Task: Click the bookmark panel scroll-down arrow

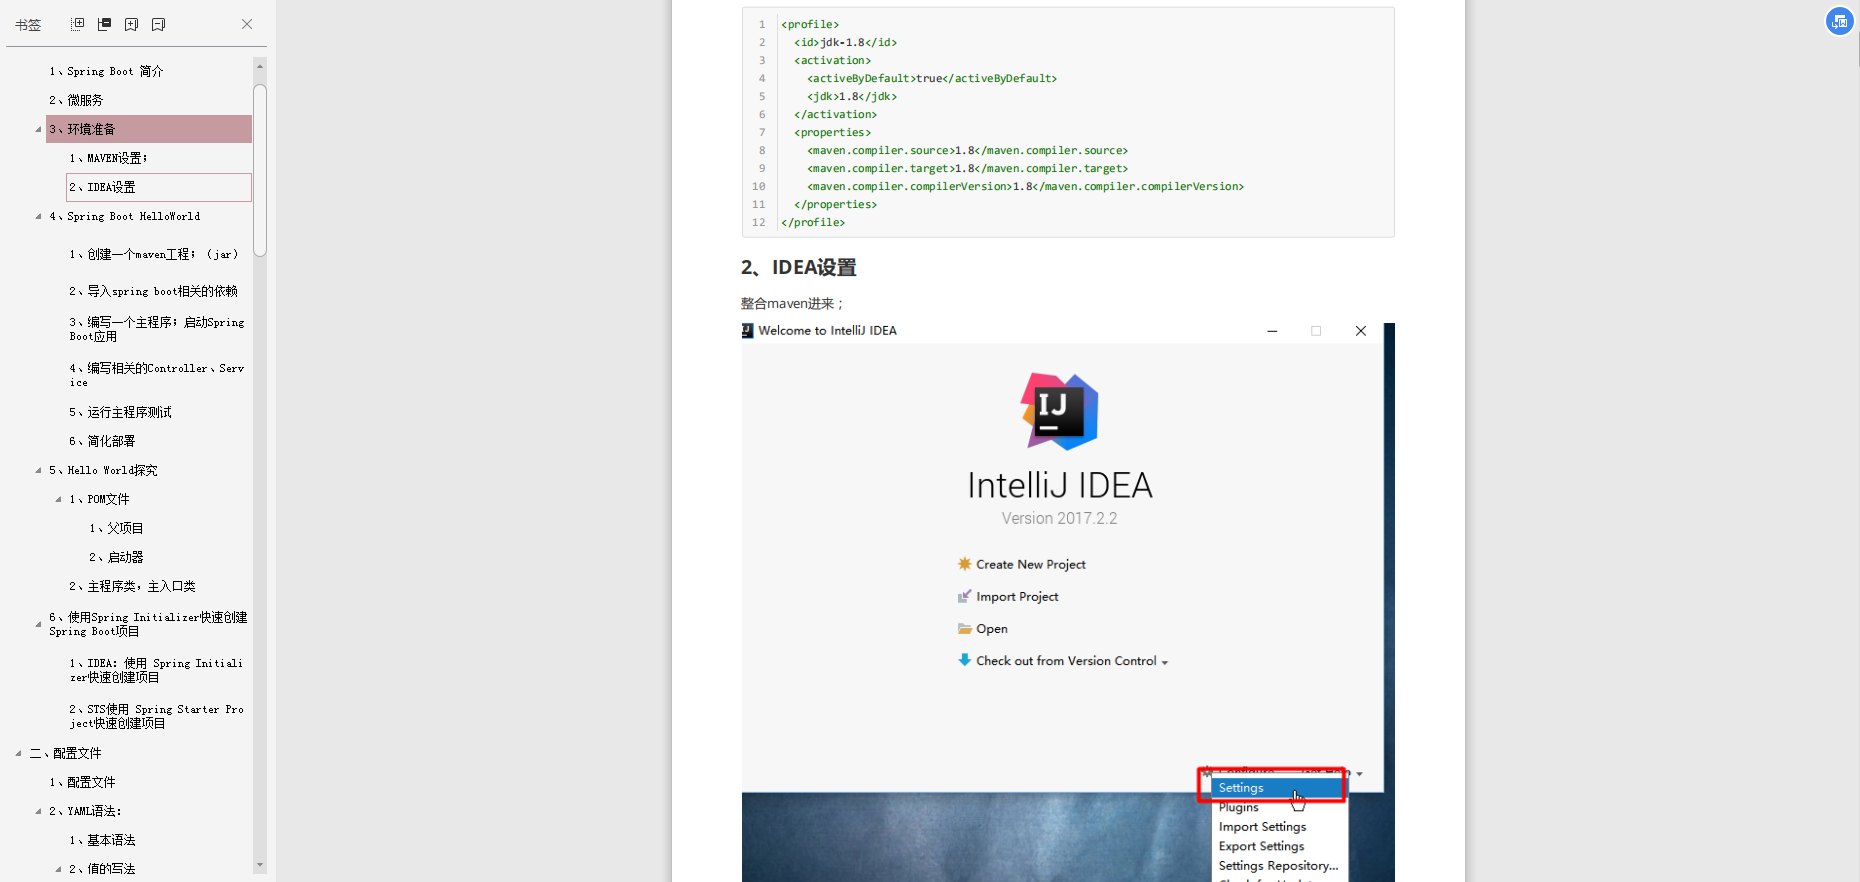Action: (260, 865)
